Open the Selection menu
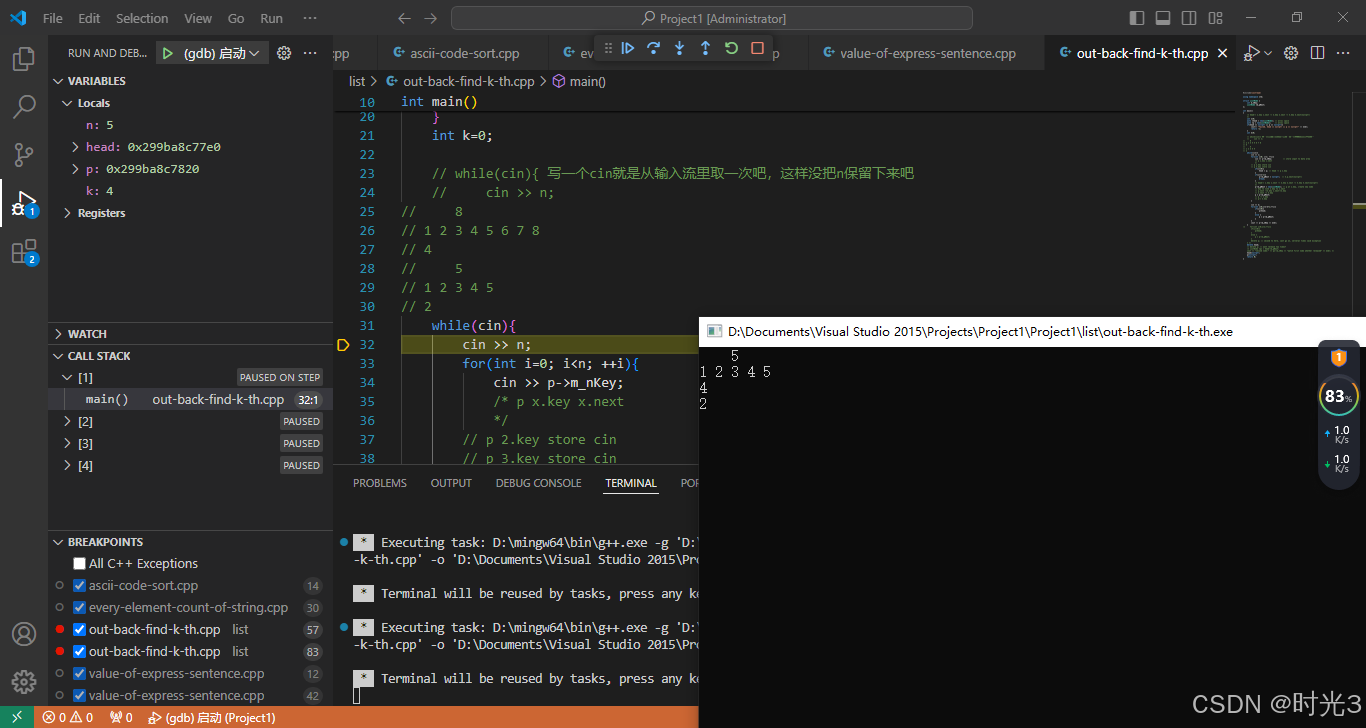 pos(142,18)
